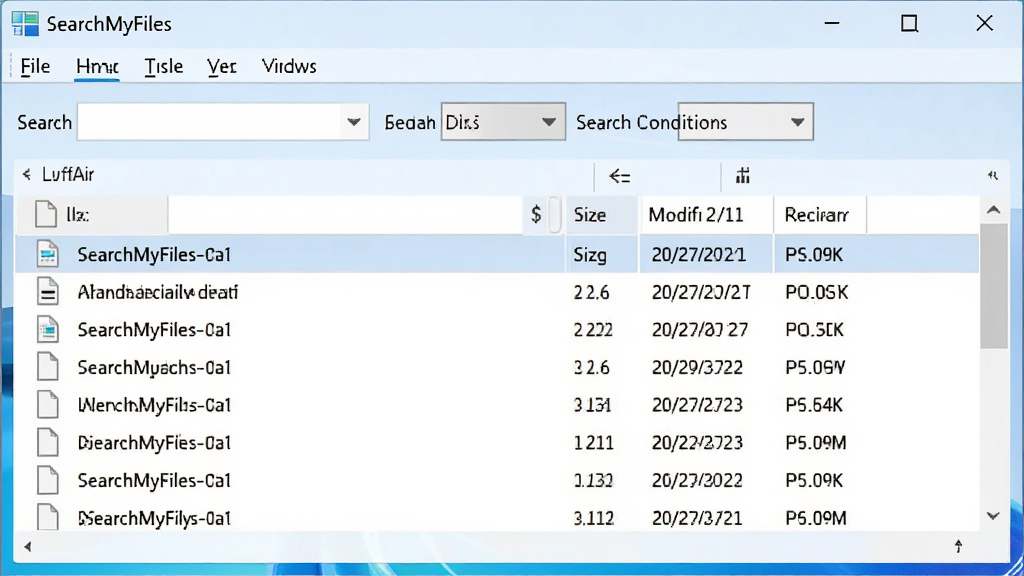Viewport: 1024px width, 576px height.
Task: Select the Alandnaeciailv deati row name
Action: point(157,292)
